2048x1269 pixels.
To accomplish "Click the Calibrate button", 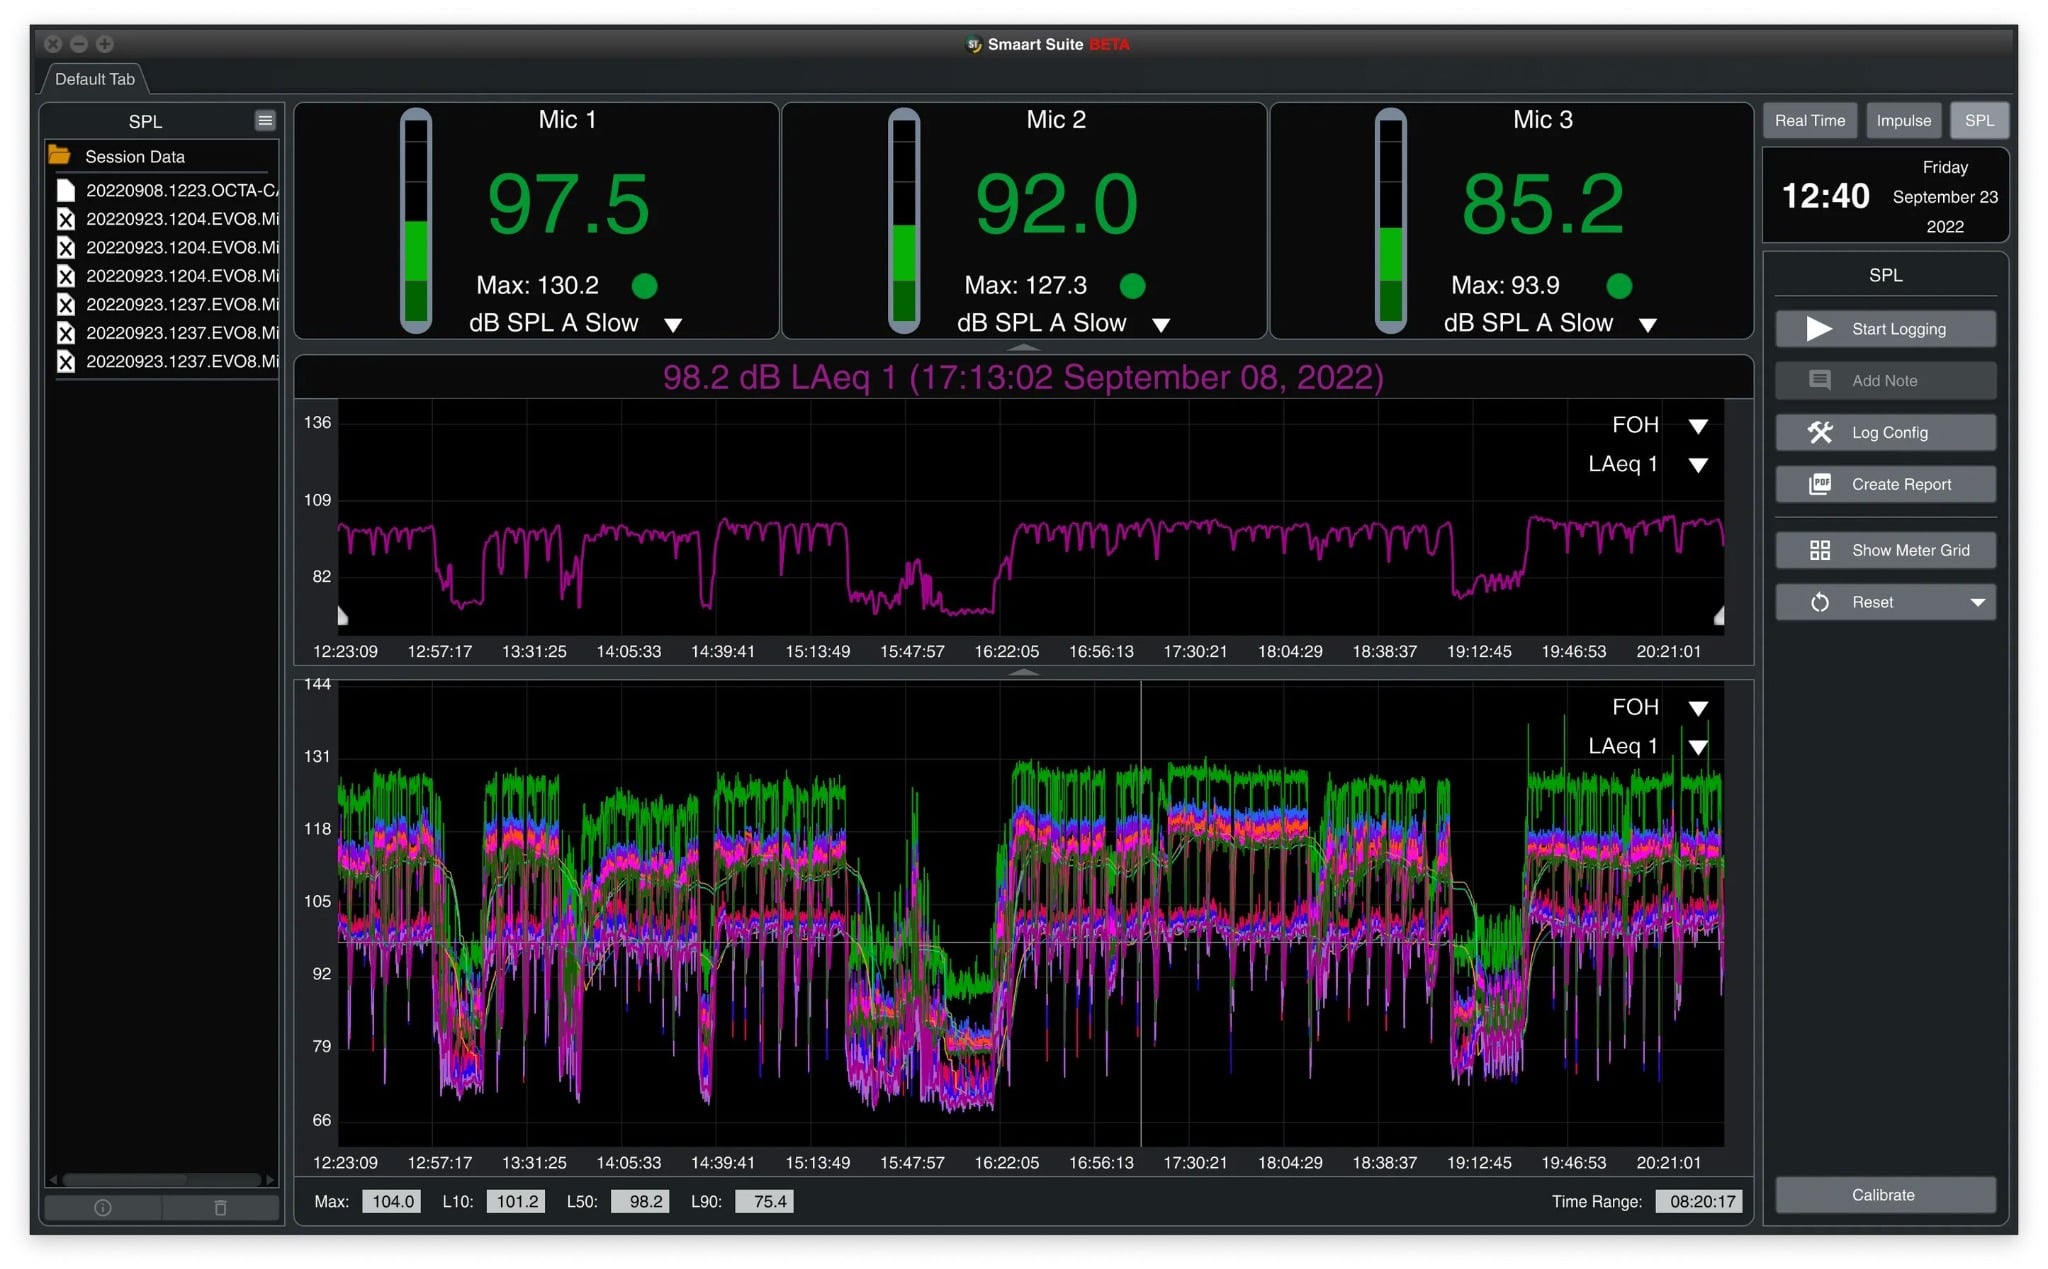I will tap(1883, 1194).
